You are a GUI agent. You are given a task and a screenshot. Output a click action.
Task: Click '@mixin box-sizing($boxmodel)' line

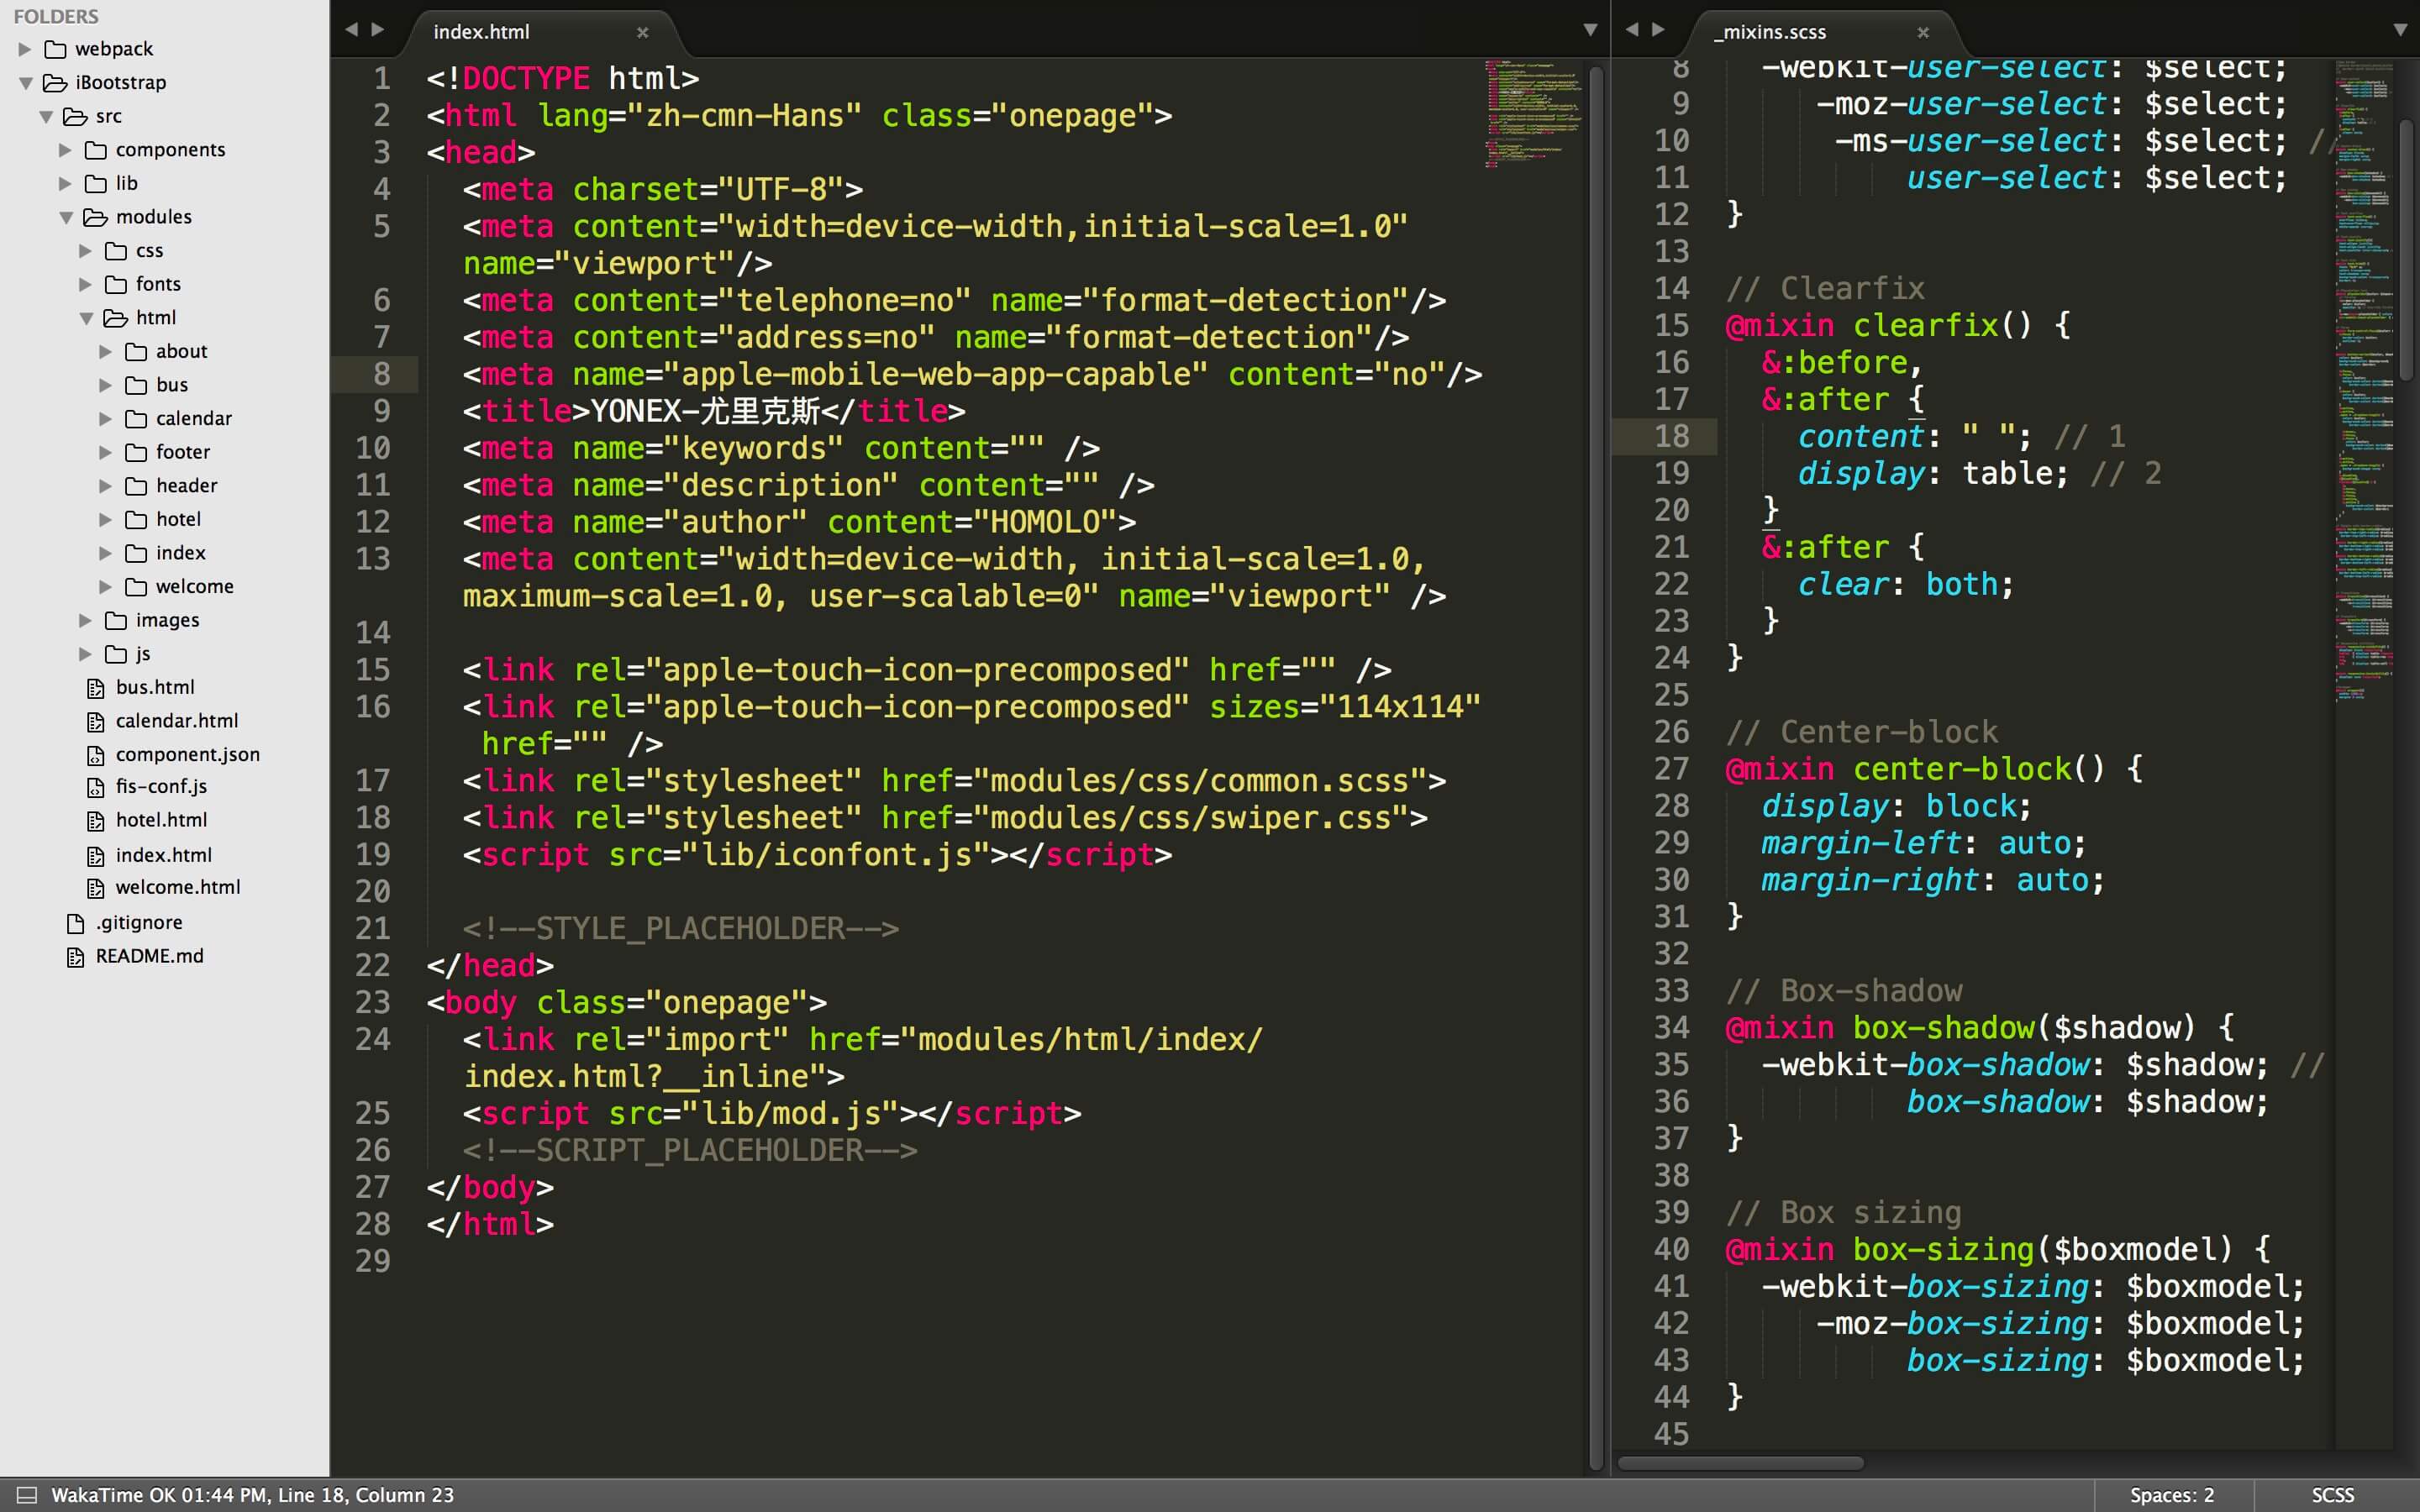[x=1998, y=1249]
